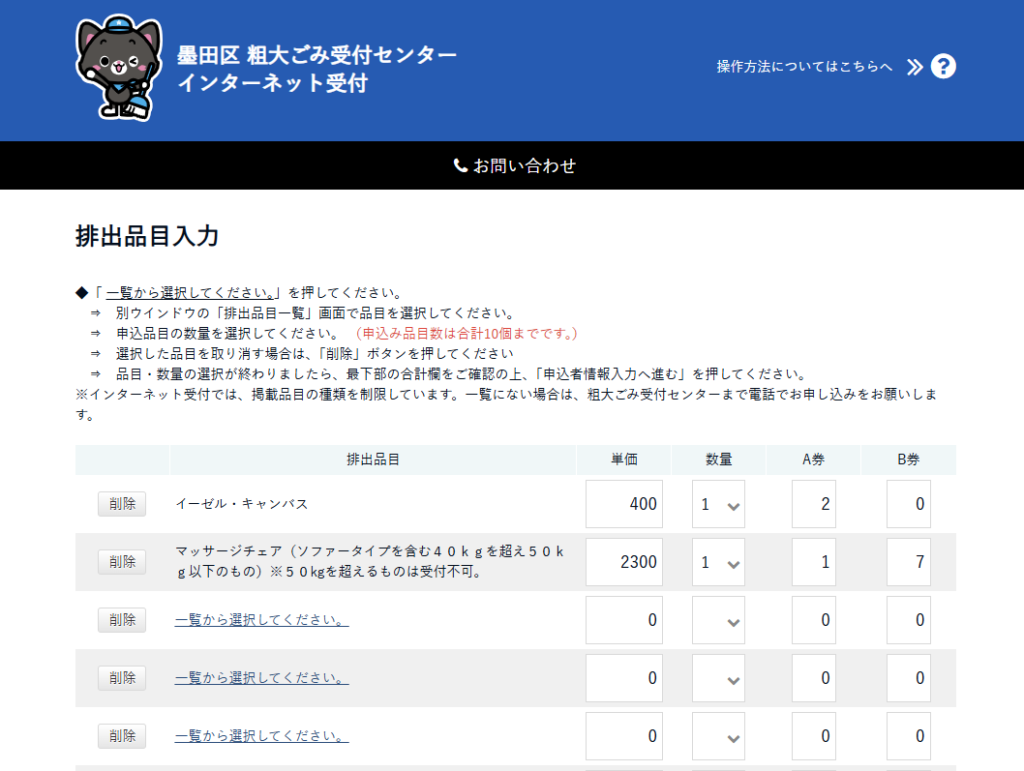Click the B券 field showing 7
The height and width of the screenshot is (771, 1024).
click(x=908, y=562)
